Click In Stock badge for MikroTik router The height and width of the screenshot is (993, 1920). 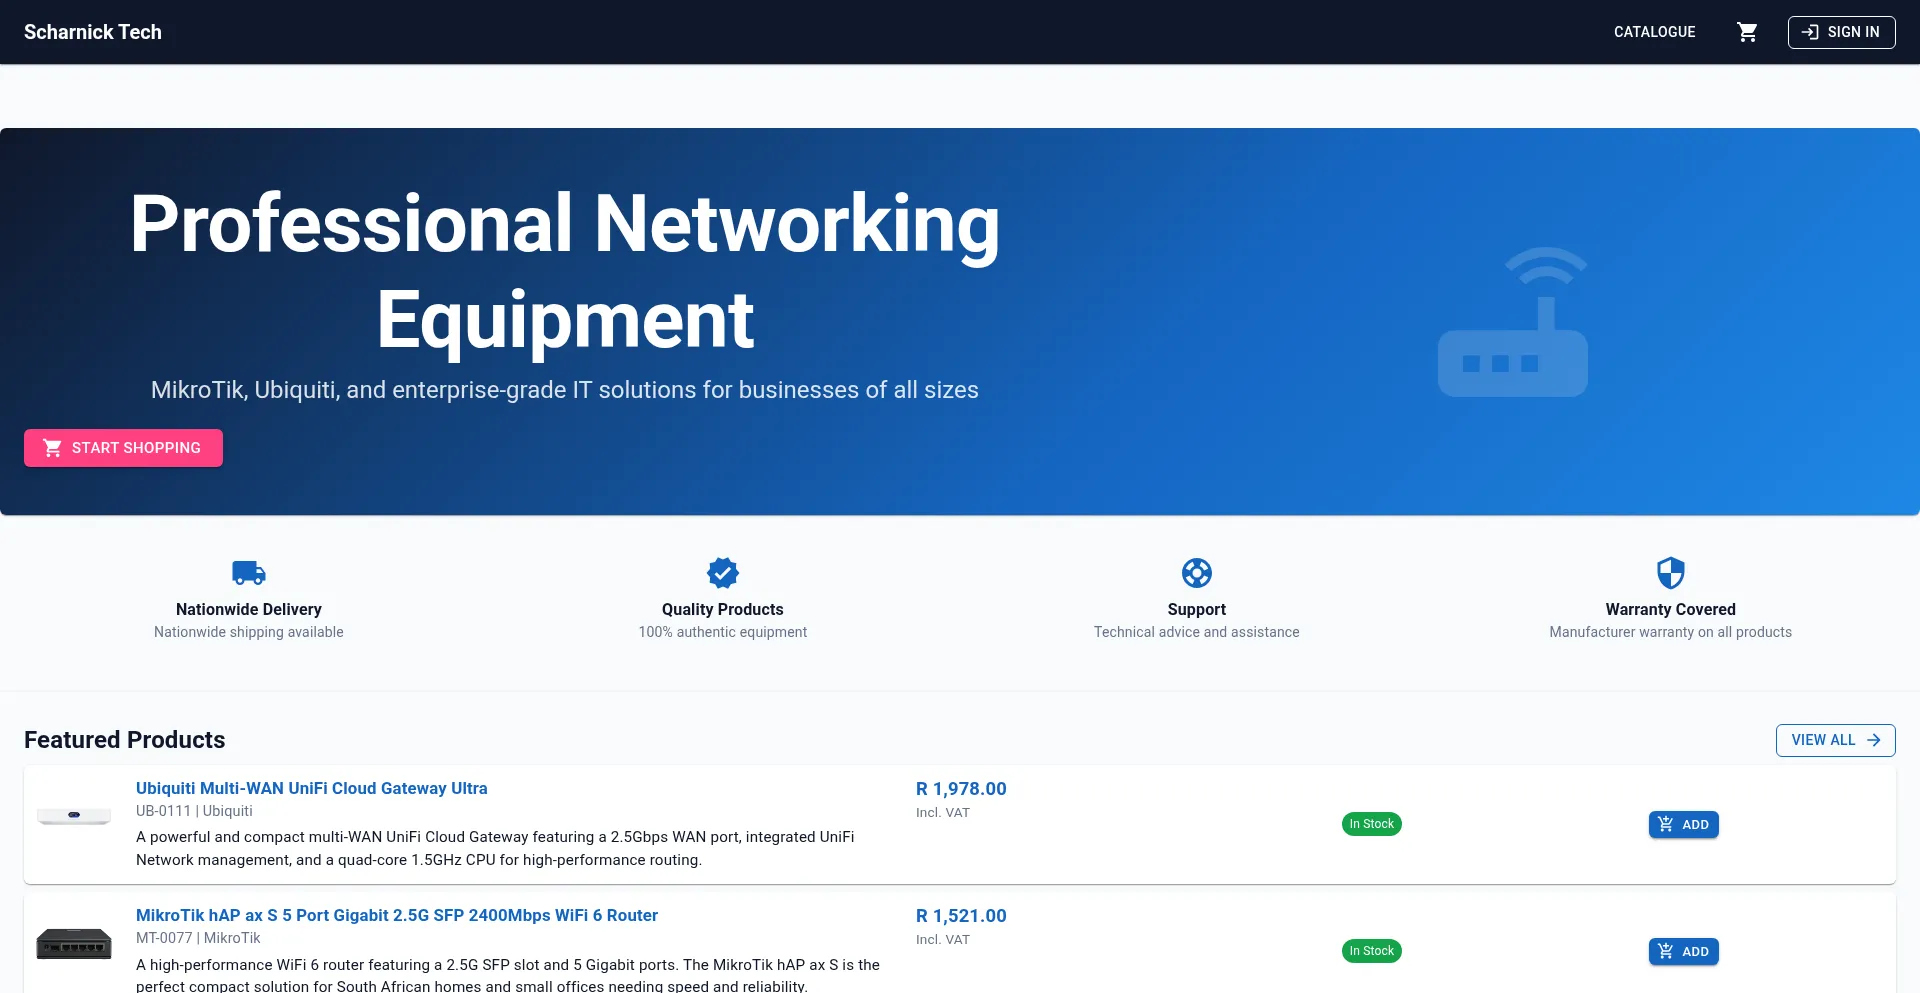point(1371,951)
